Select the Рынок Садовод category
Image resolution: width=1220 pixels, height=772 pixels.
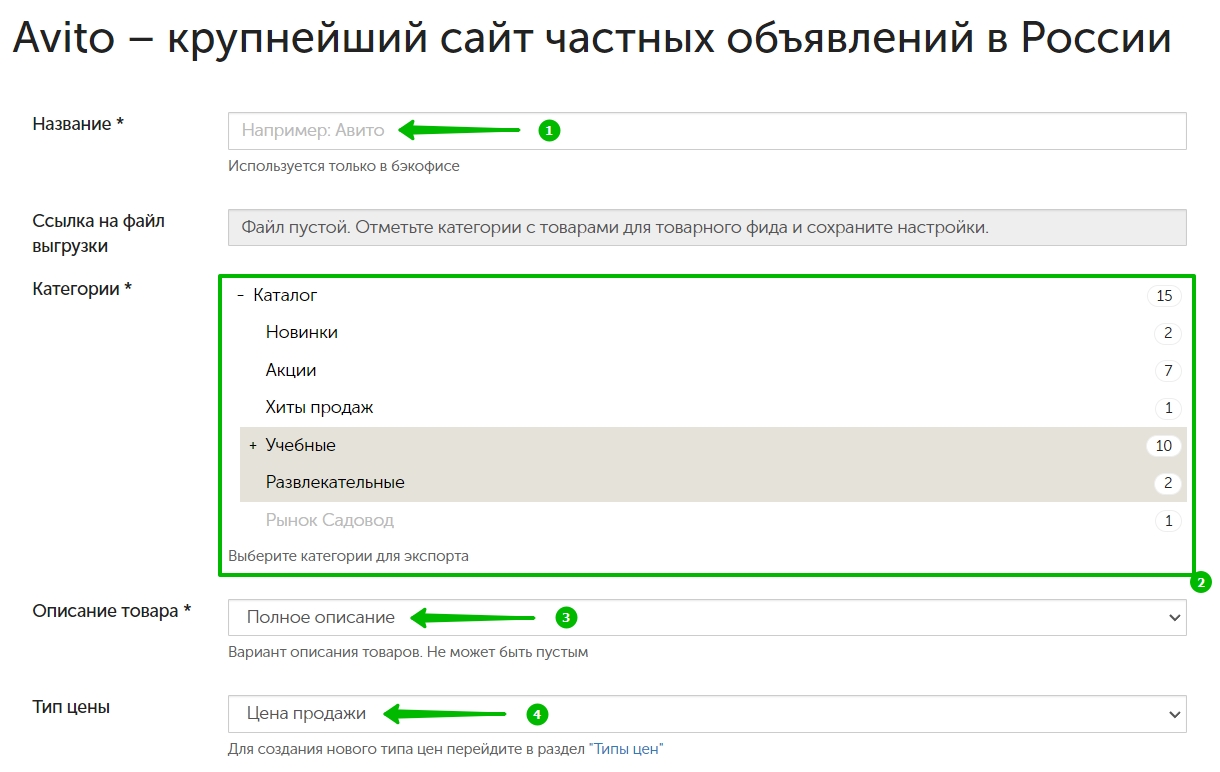(x=330, y=520)
